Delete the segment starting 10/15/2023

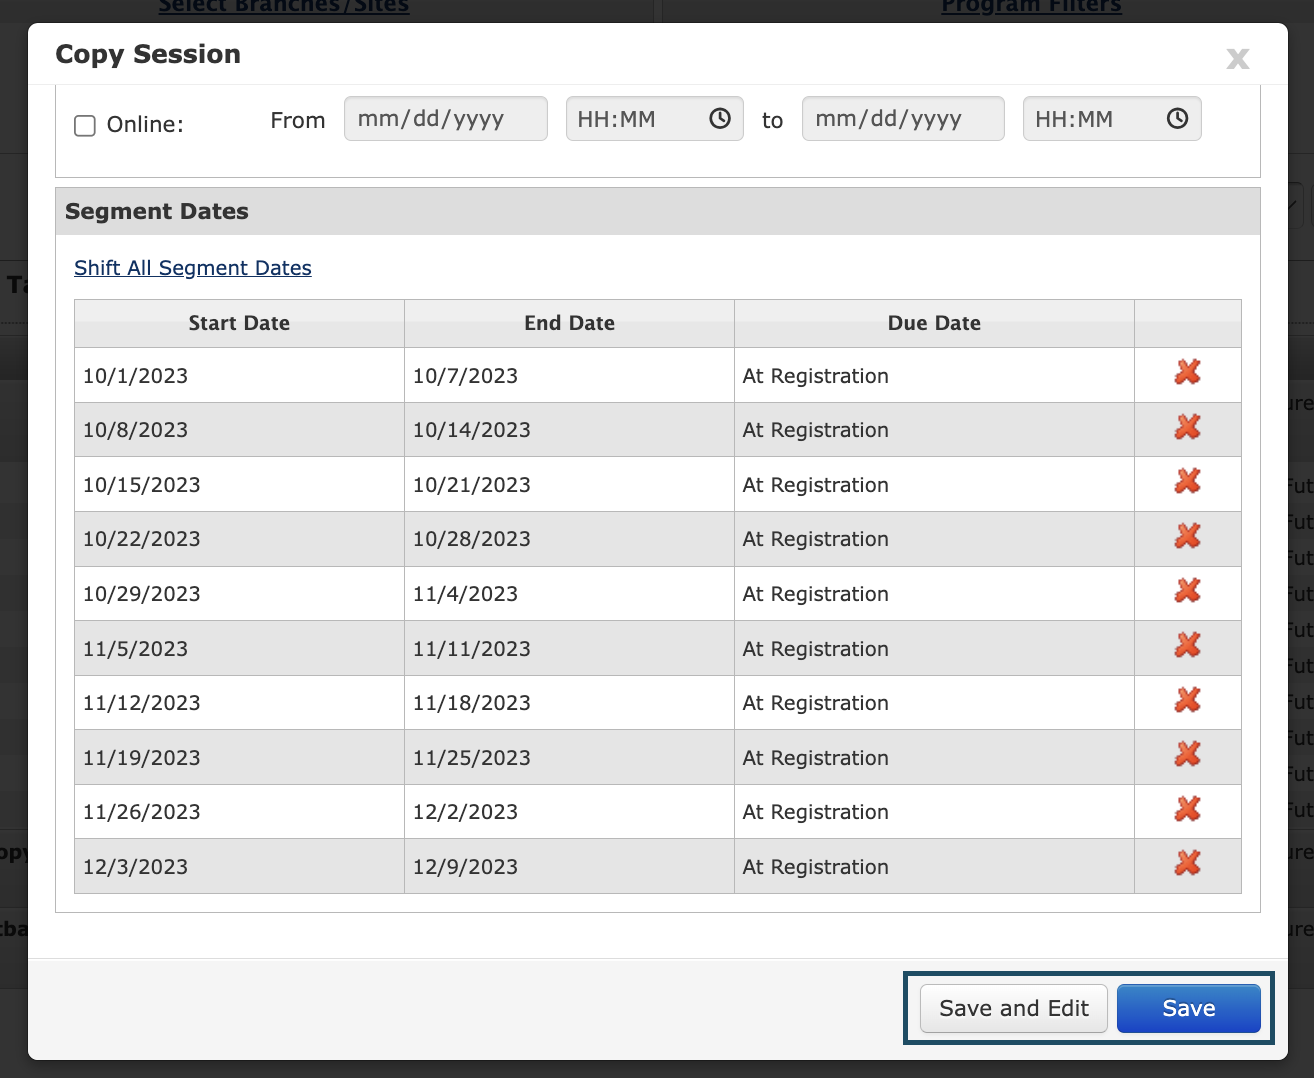coord(1187,480)
